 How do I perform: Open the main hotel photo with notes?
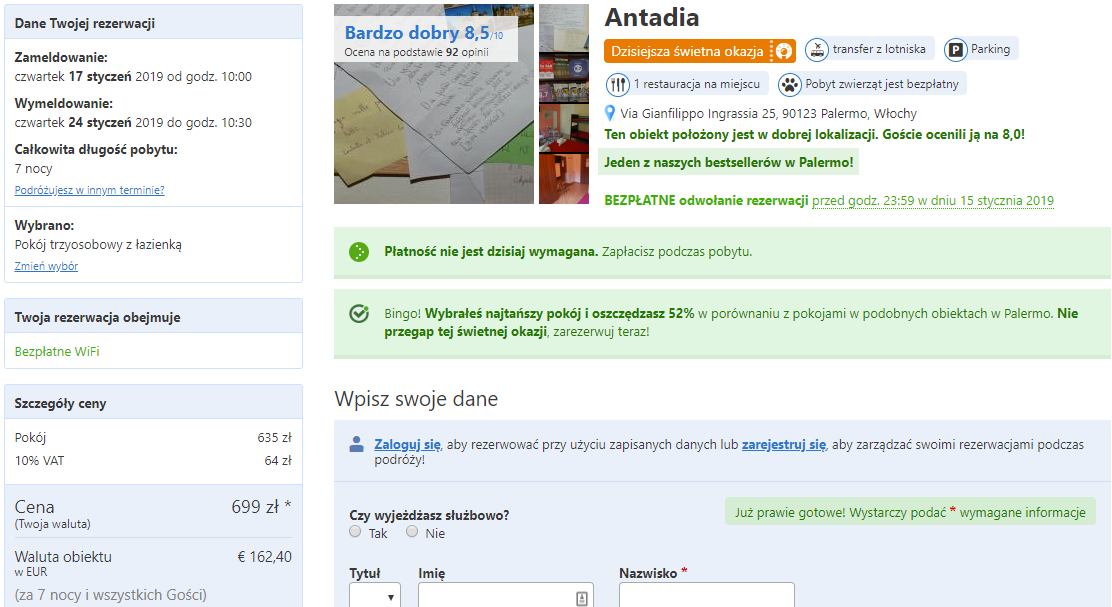coord(433,104)
